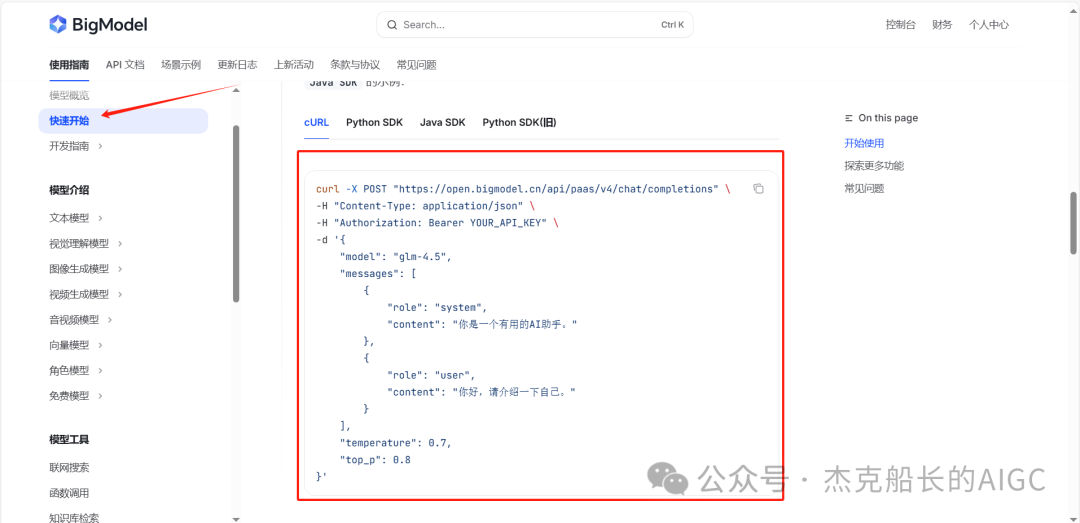The width and height of the screenshot is (1080, 523).
Task: Click the "role": "system" code line
Action: point(437,307)
